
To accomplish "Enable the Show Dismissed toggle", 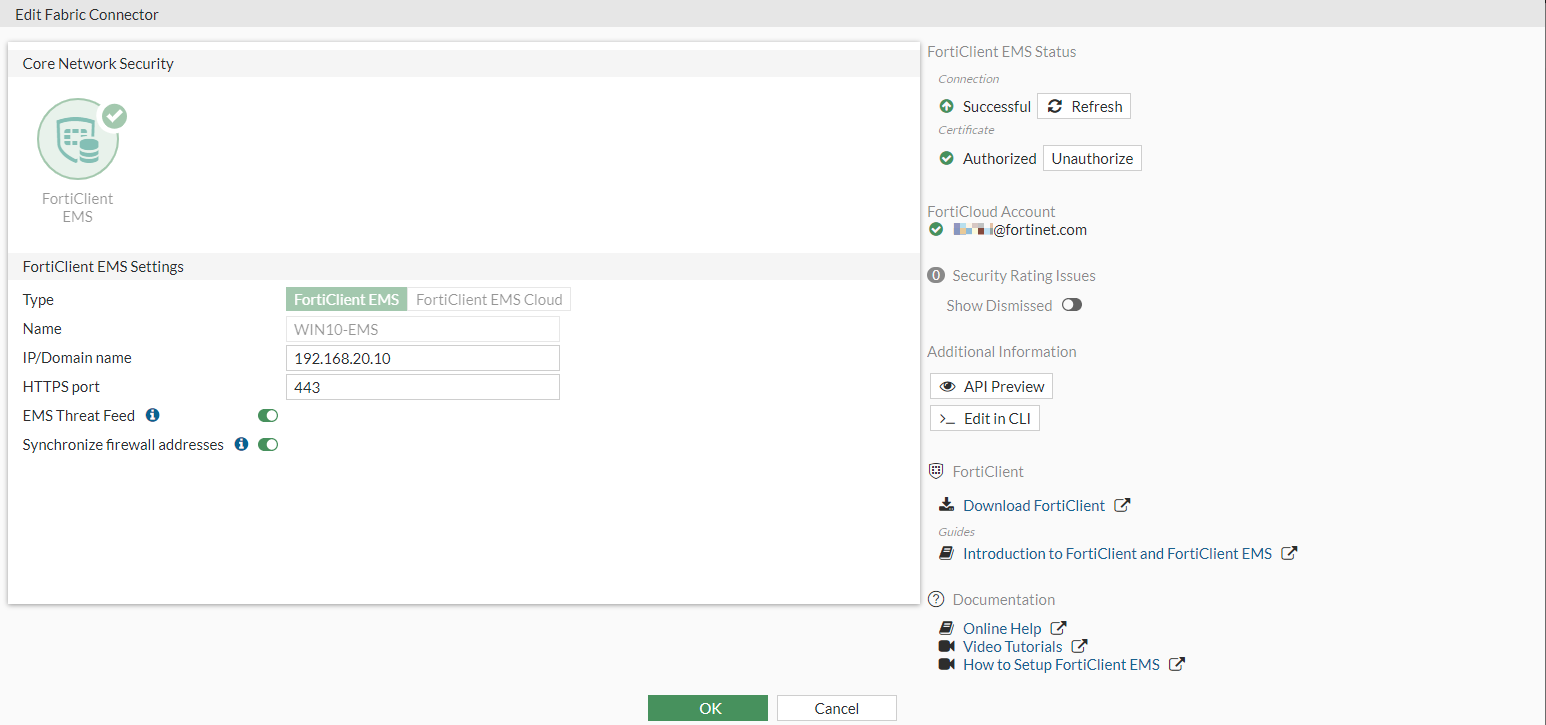I will (1072, 305).
